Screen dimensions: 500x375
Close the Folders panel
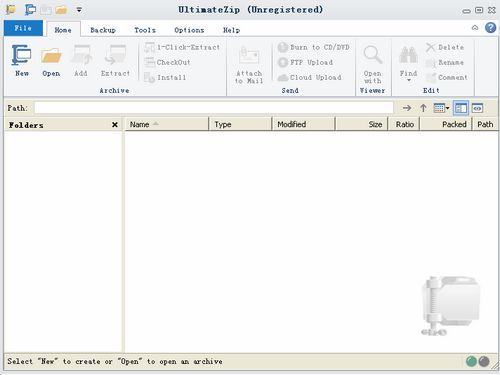coord(115,125)
